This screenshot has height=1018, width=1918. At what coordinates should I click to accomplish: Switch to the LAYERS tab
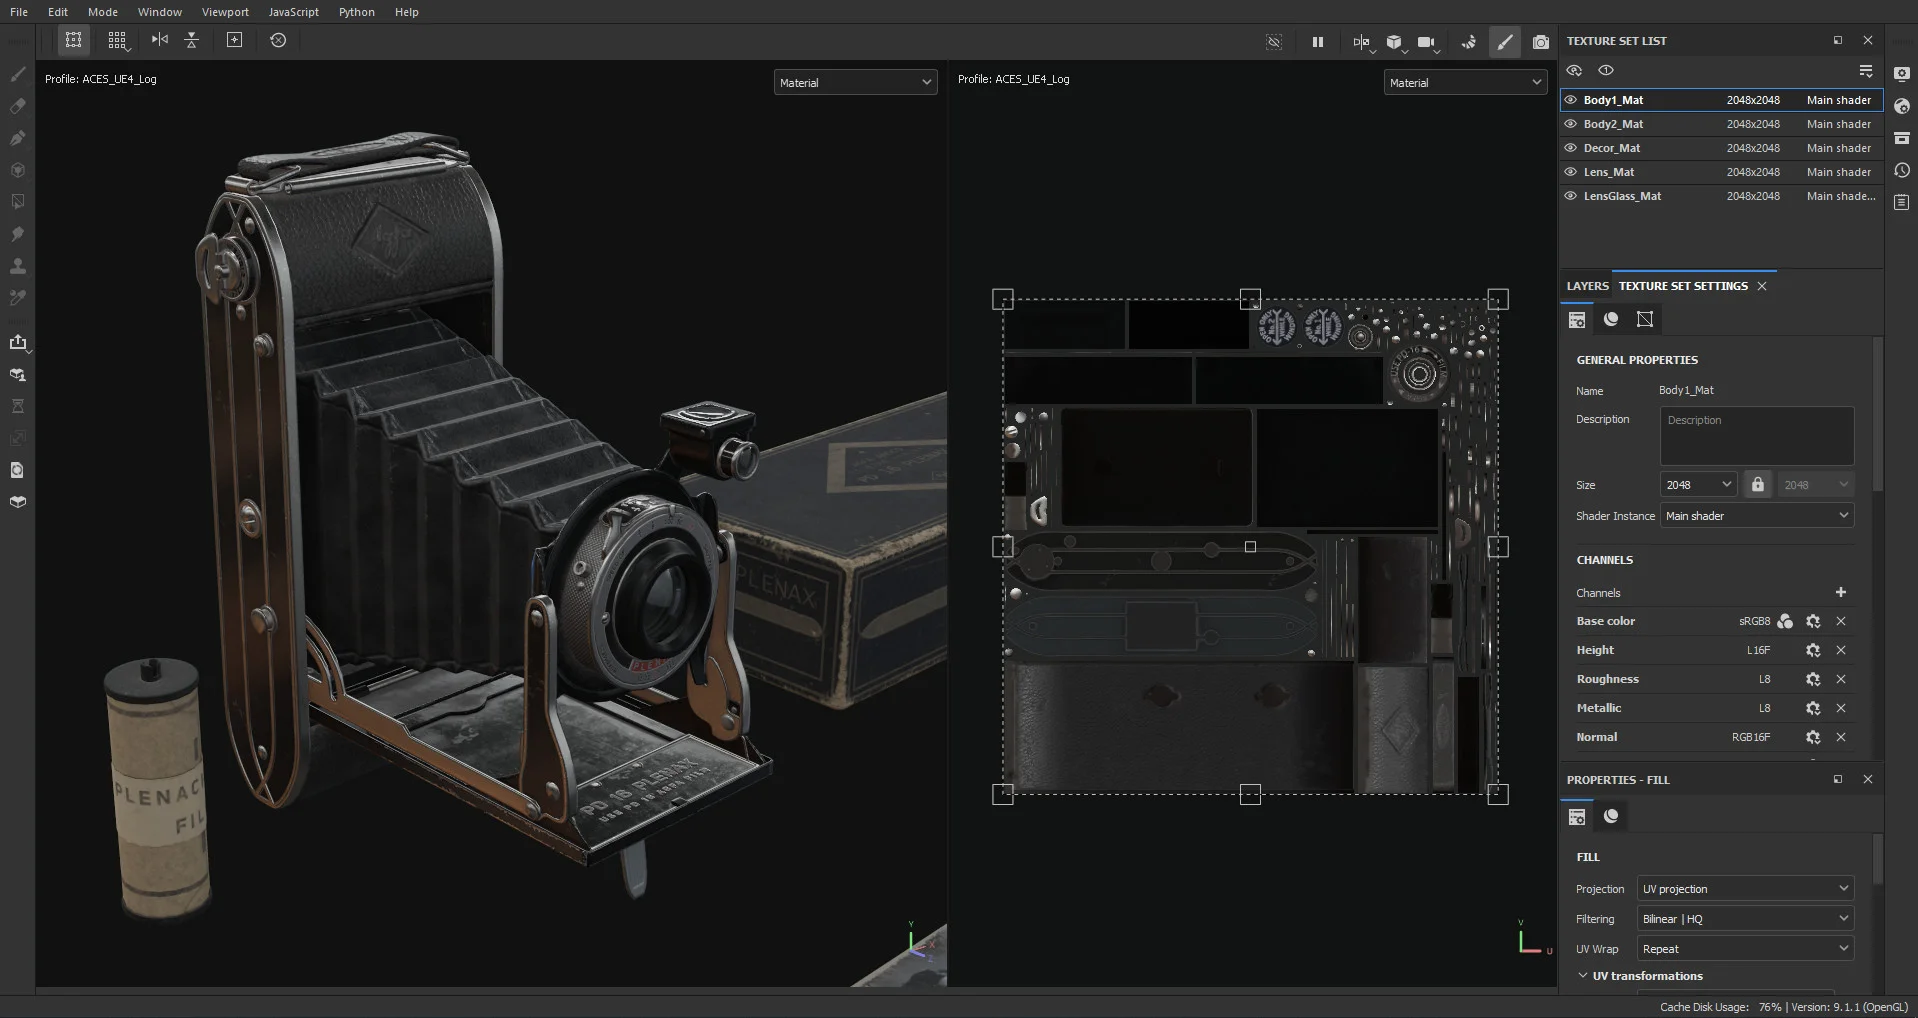click(x=1587, y=286)
